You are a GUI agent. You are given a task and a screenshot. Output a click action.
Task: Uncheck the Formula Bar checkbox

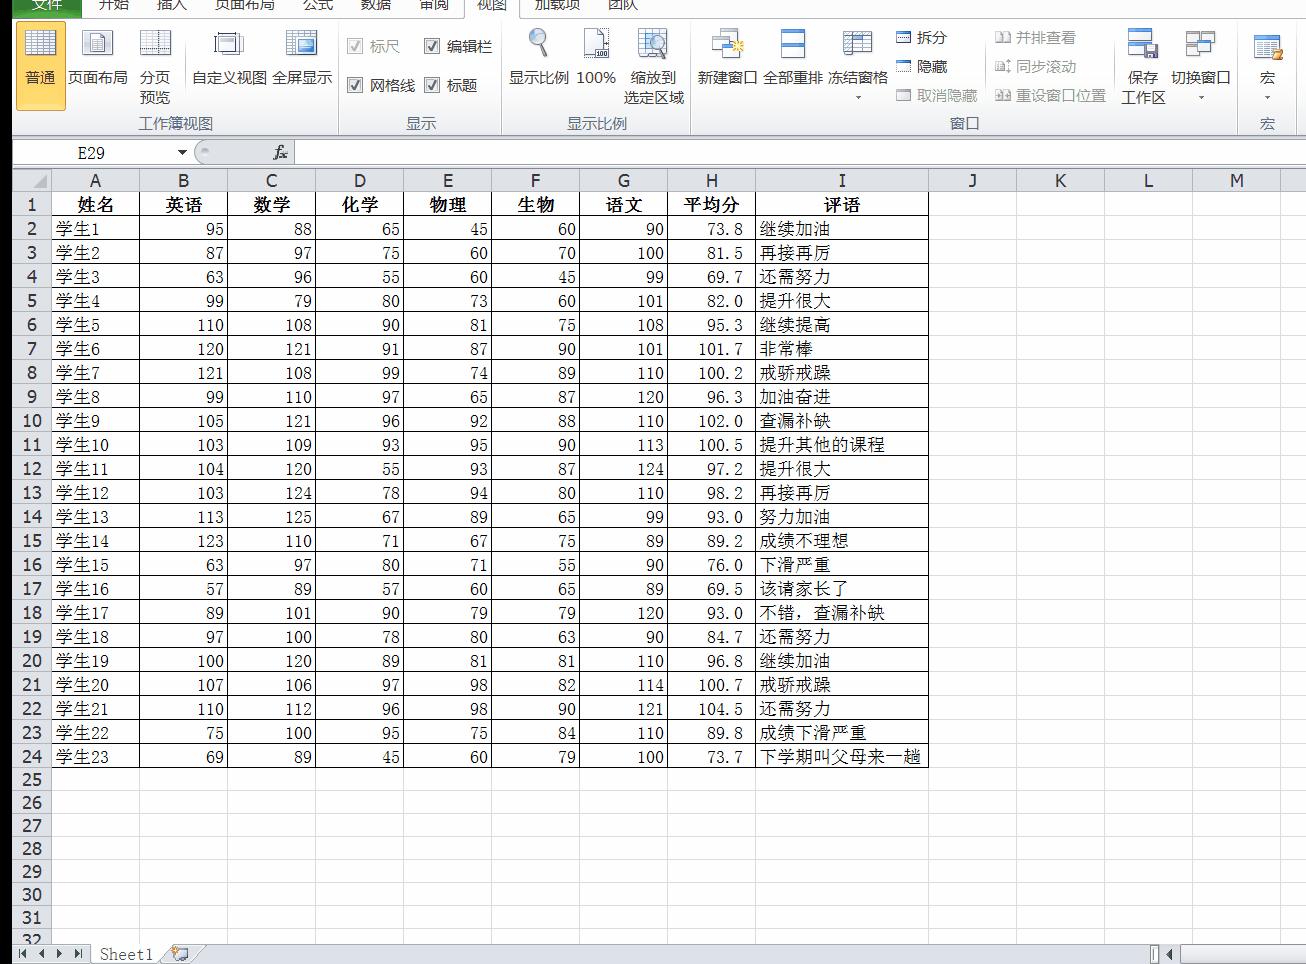[432, 46]
